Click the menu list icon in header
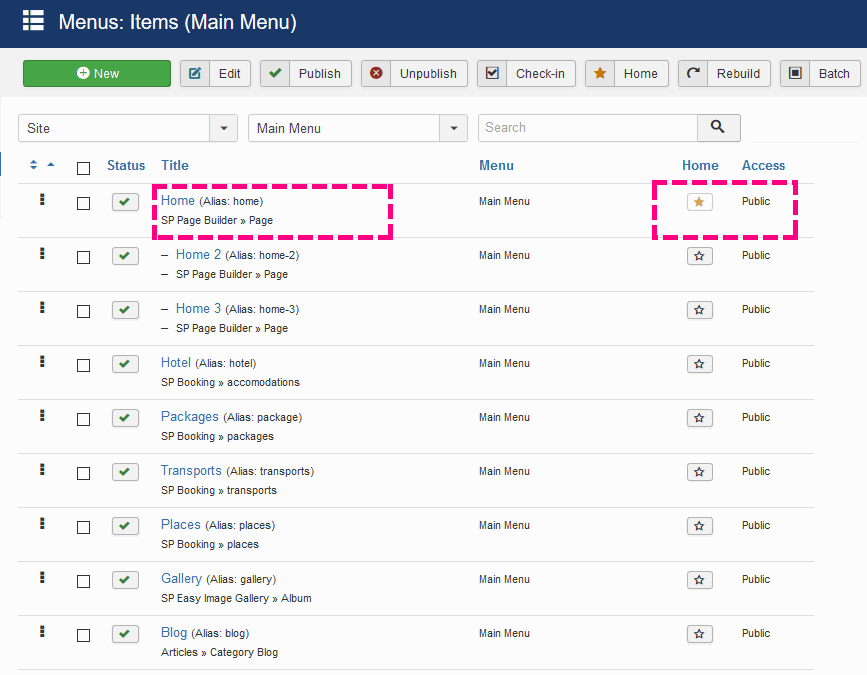The width and height of the screenshot is (867, 675). 33,21
